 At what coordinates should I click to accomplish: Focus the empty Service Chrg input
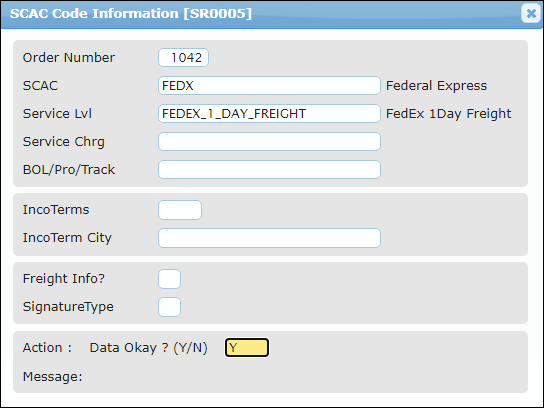click(x=269, y=142)
